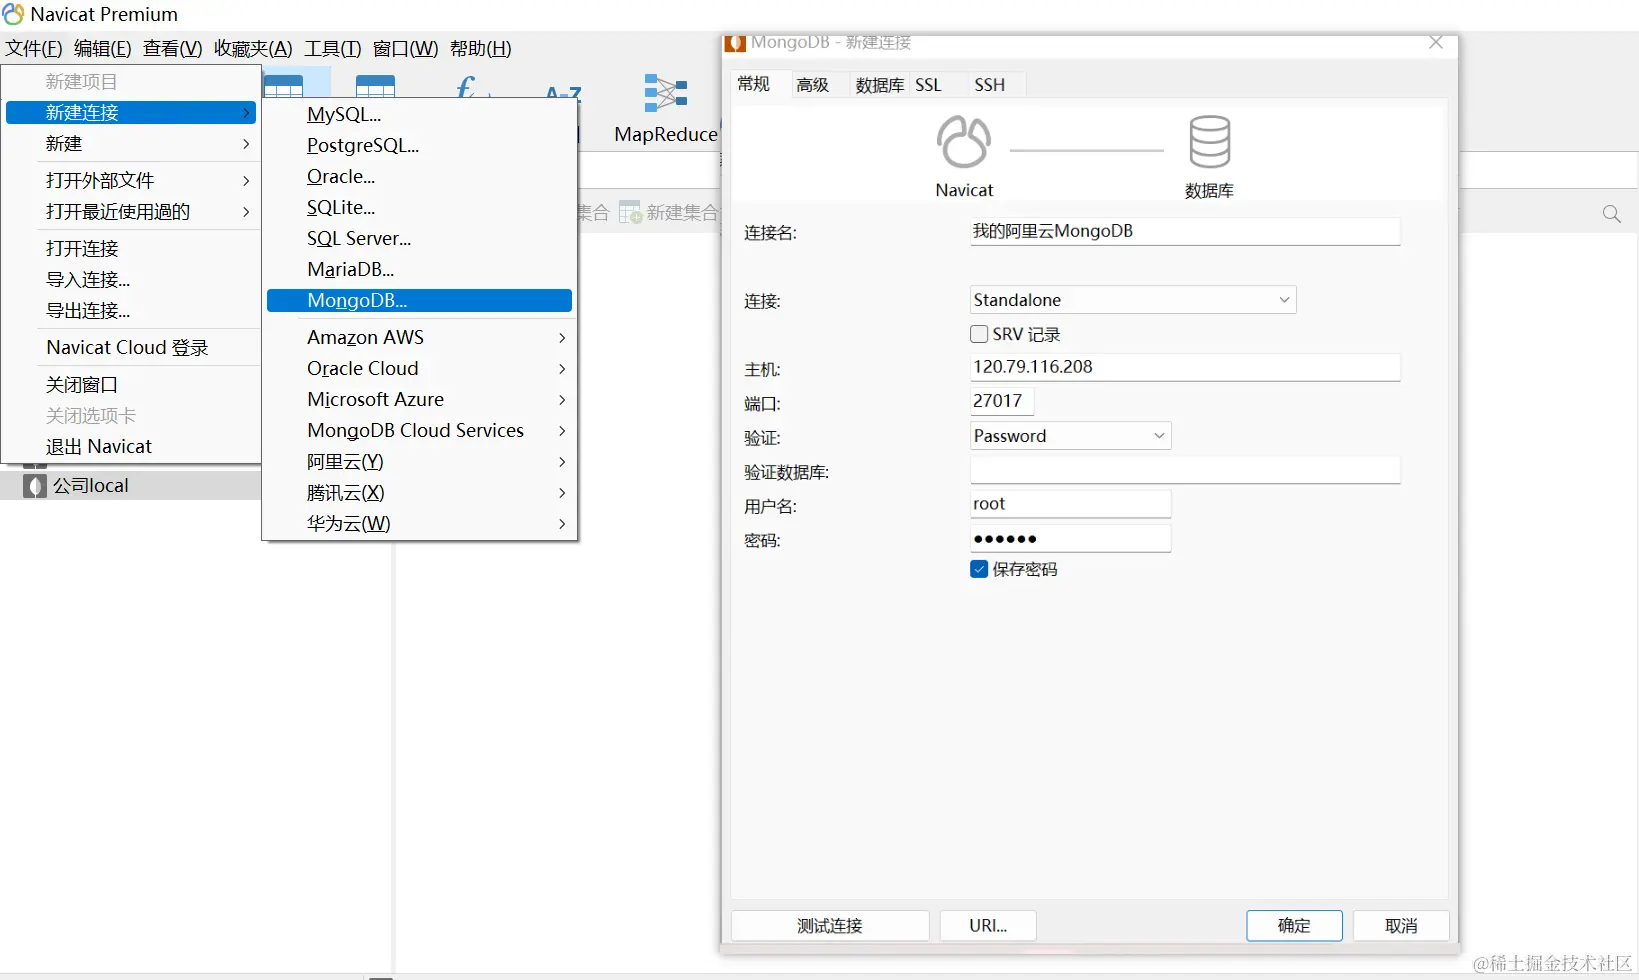Choose 导入连接... in the File menu
Image resolution: width=1639 pixels, height=980 pixels.
click(131, 280)
